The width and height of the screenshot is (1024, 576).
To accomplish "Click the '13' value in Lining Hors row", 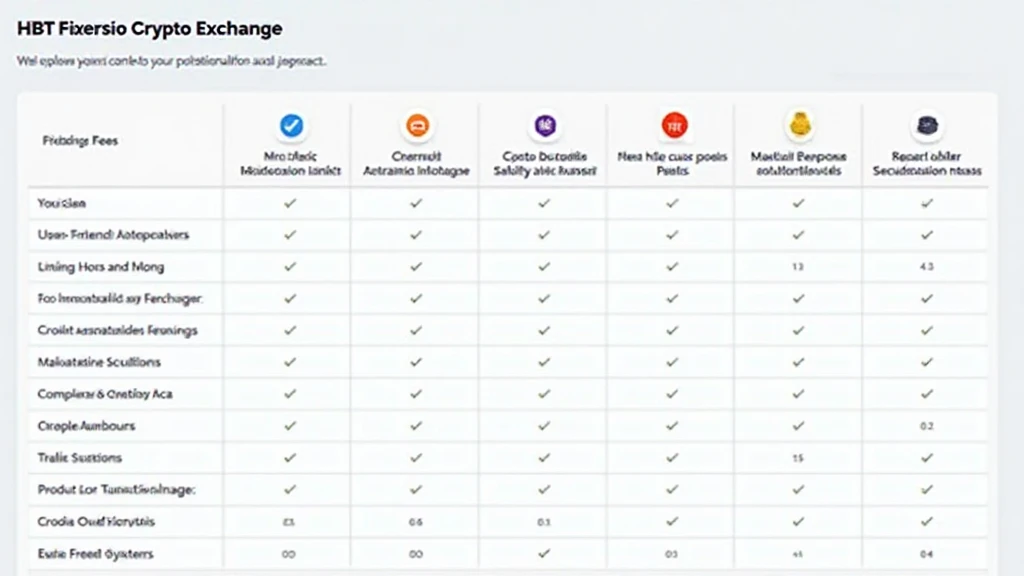I will (798, 267).
